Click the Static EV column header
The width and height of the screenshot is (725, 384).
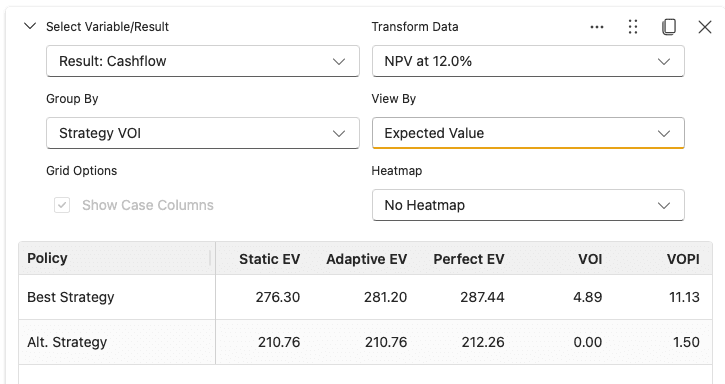click(269, 259)
